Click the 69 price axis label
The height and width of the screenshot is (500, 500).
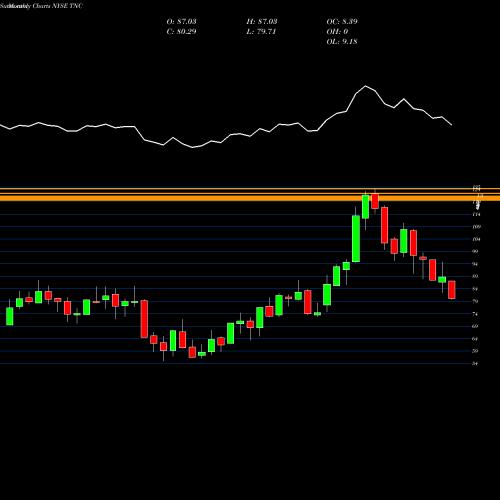(x=475, y=326)
